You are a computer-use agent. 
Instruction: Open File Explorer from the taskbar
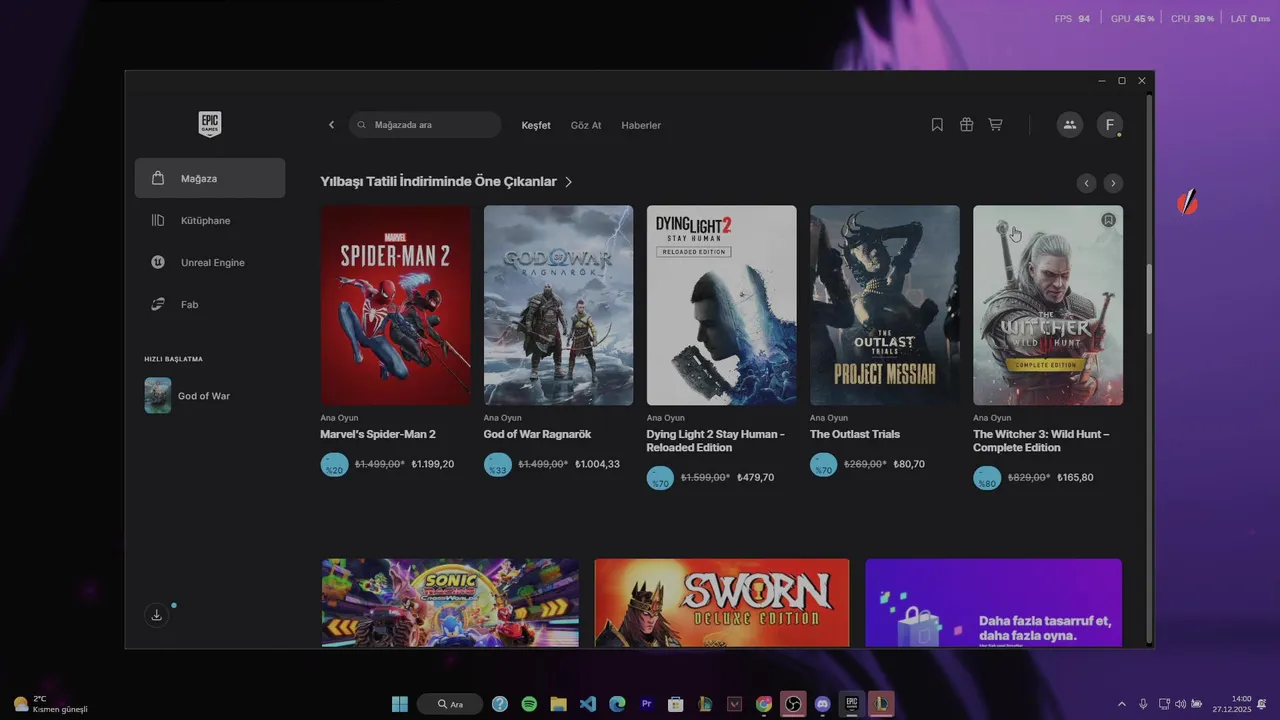(x=558, y=704)
